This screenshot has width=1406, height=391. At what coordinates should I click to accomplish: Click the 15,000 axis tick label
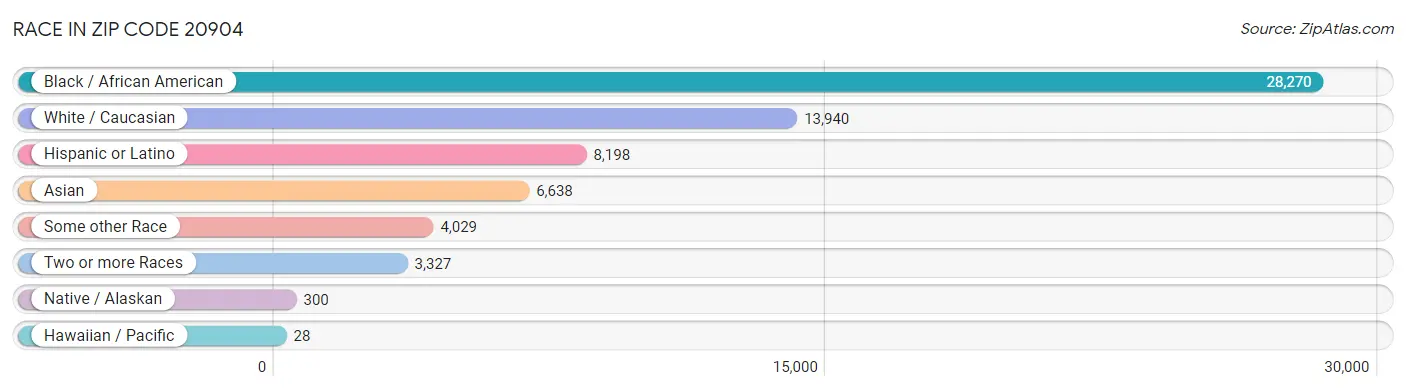[x=795, y=367]
